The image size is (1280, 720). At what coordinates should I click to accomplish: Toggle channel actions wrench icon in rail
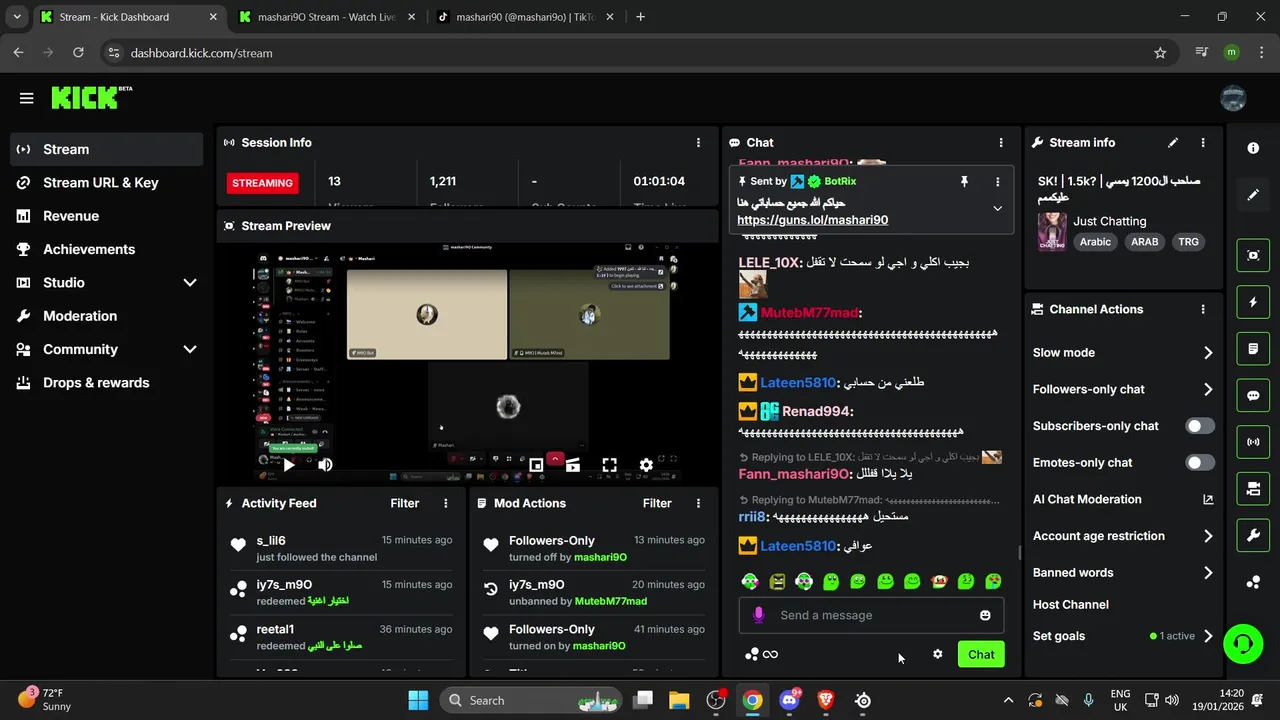pos(1253,535)
